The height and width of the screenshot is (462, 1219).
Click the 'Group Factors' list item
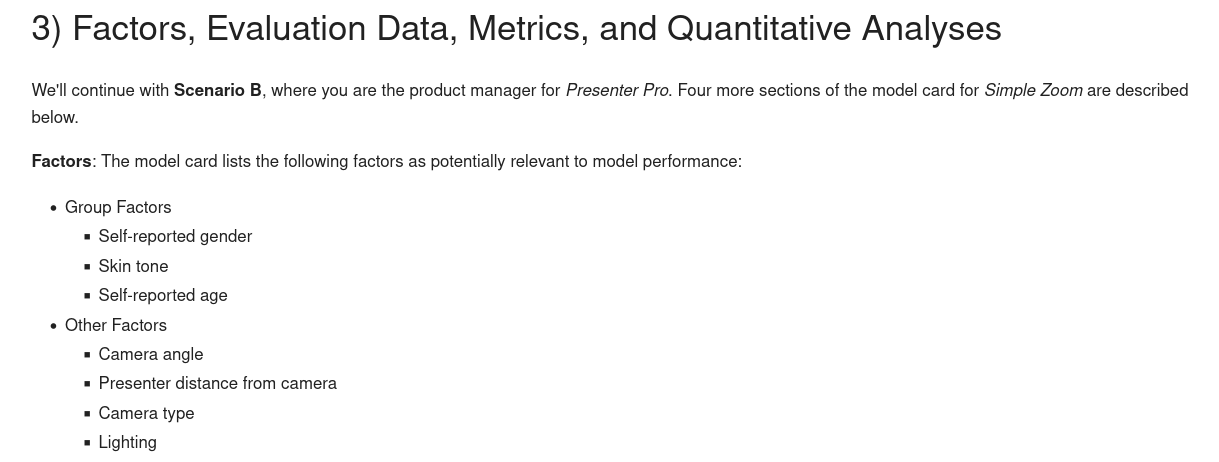[118, 207]
